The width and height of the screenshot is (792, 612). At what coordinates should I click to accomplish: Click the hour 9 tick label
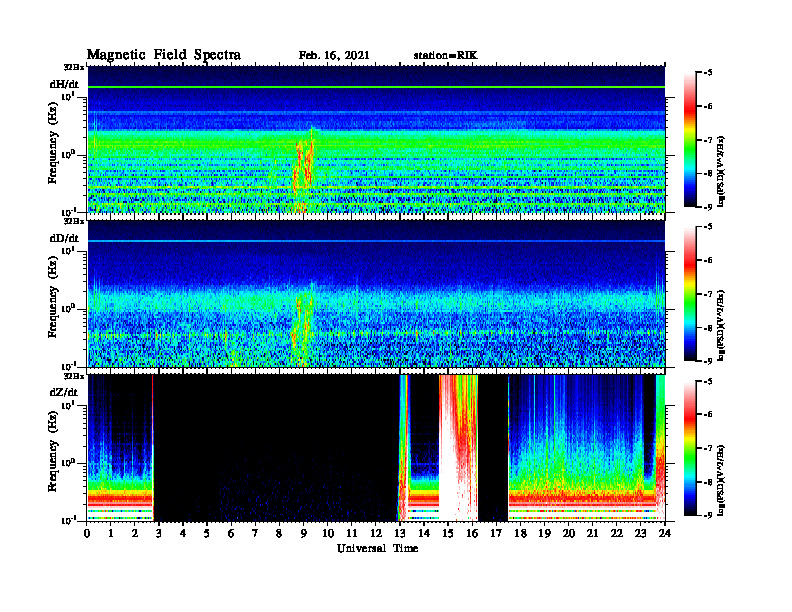point(303,533)
